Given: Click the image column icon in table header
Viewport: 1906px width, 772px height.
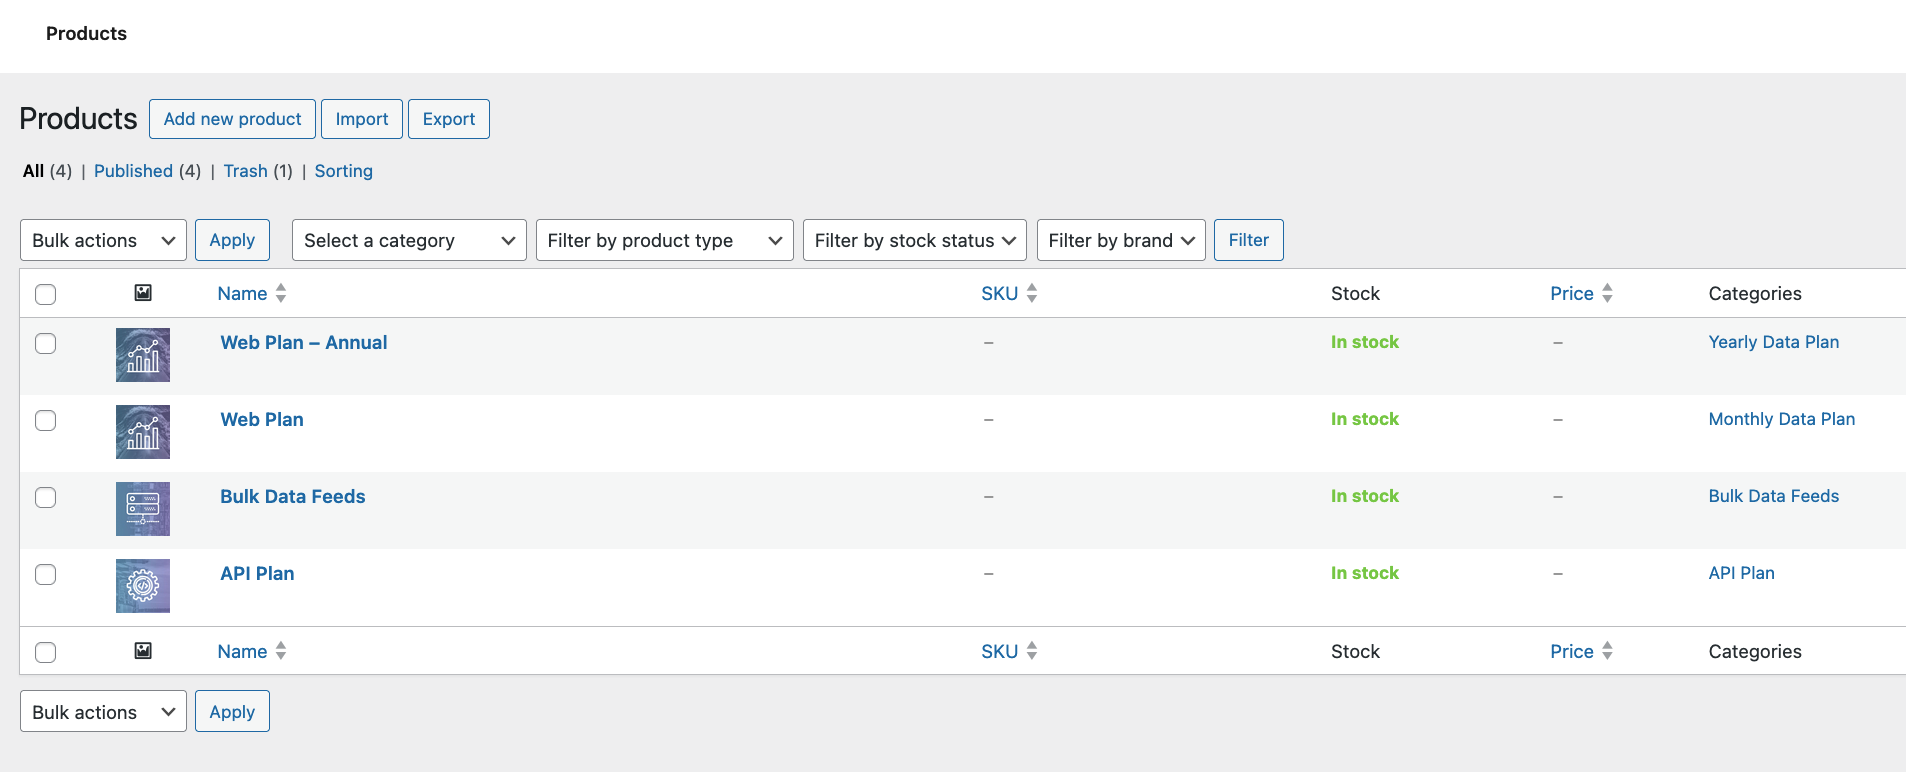Looking at the screenshot, I should [x=143, y=293].
